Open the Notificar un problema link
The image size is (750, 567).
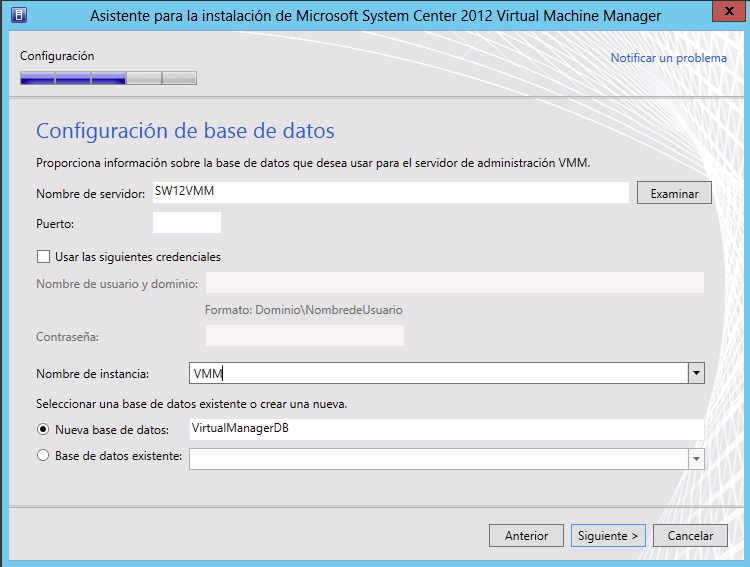click(668, 58)
